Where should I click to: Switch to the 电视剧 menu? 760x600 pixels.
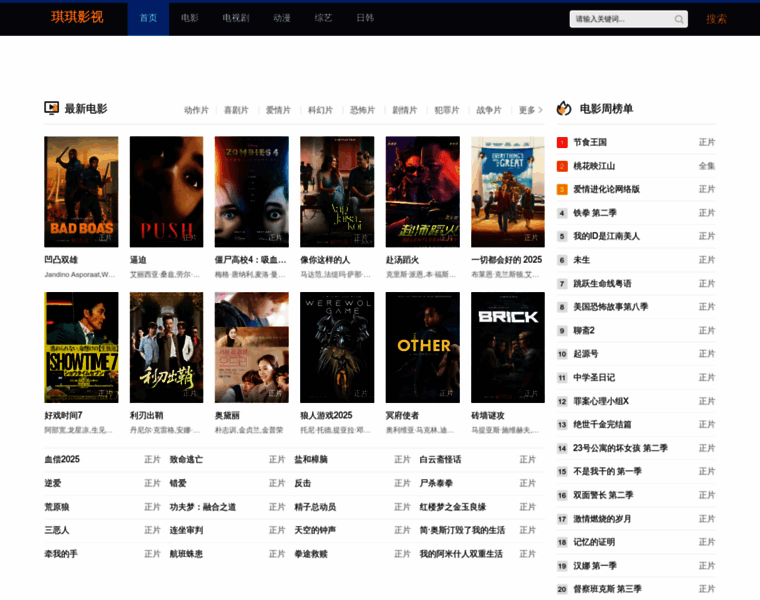pyautogui.click(x=236, y=18)
